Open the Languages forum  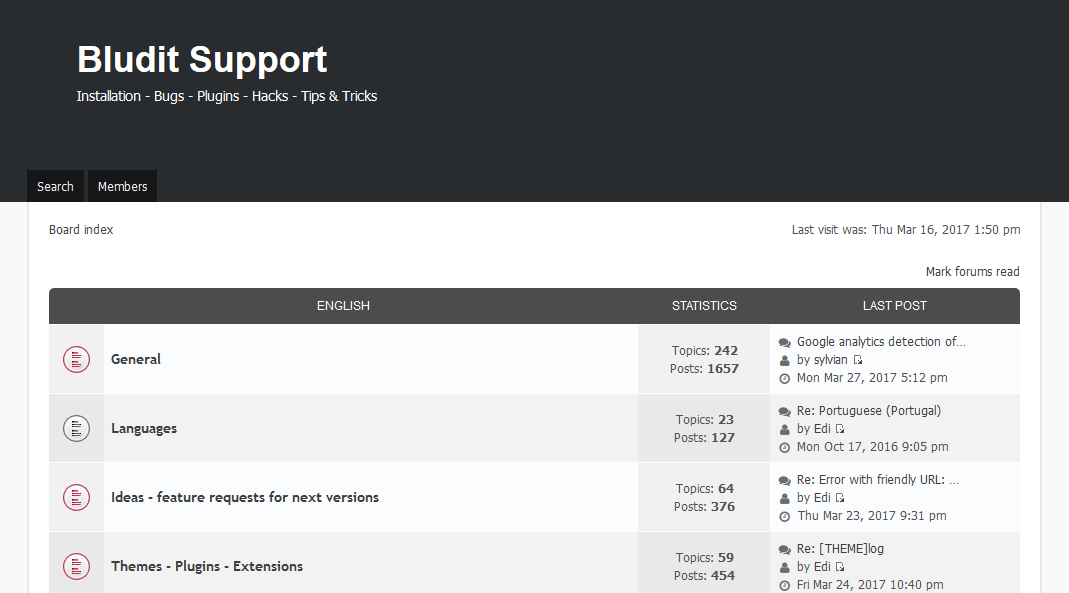pyautogui.click(x=144, y=428)
